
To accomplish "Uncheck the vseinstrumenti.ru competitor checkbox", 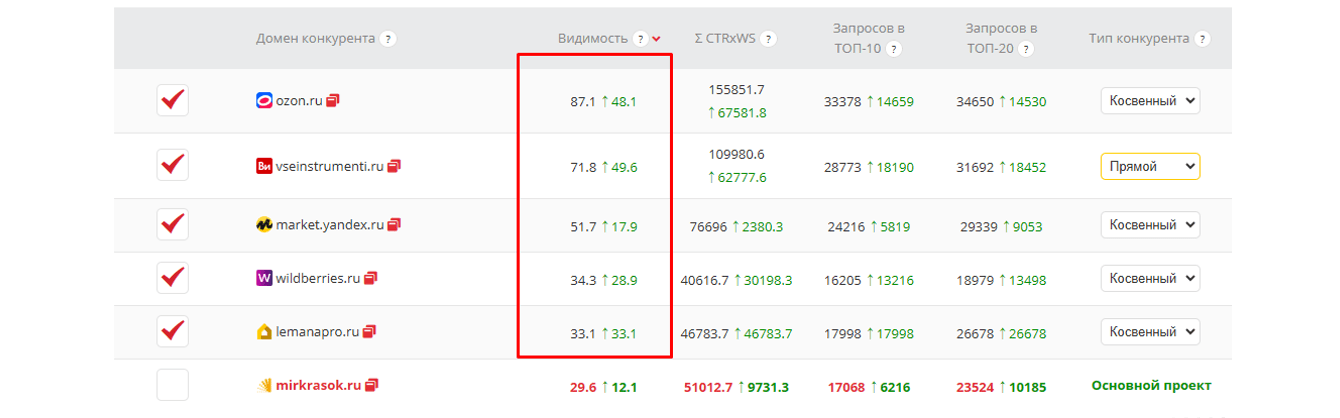I will (173, 165).
